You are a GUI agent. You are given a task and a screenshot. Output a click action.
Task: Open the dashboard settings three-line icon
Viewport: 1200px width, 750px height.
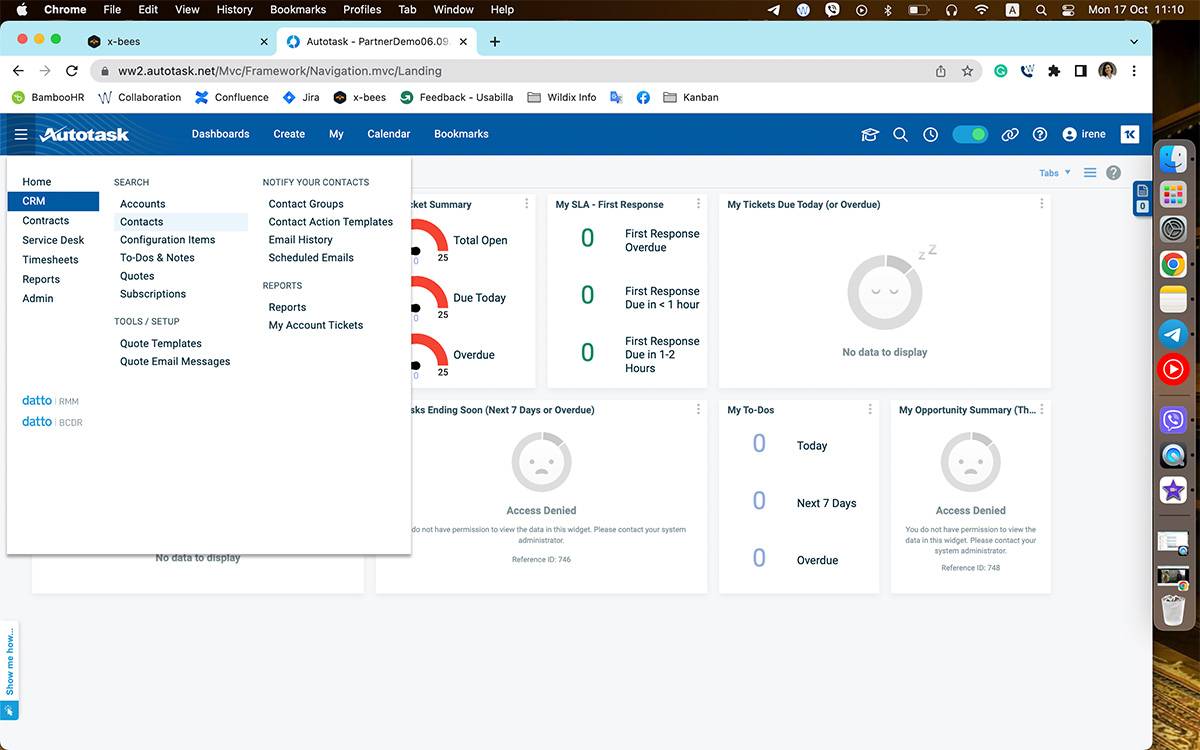[1090, 173]
